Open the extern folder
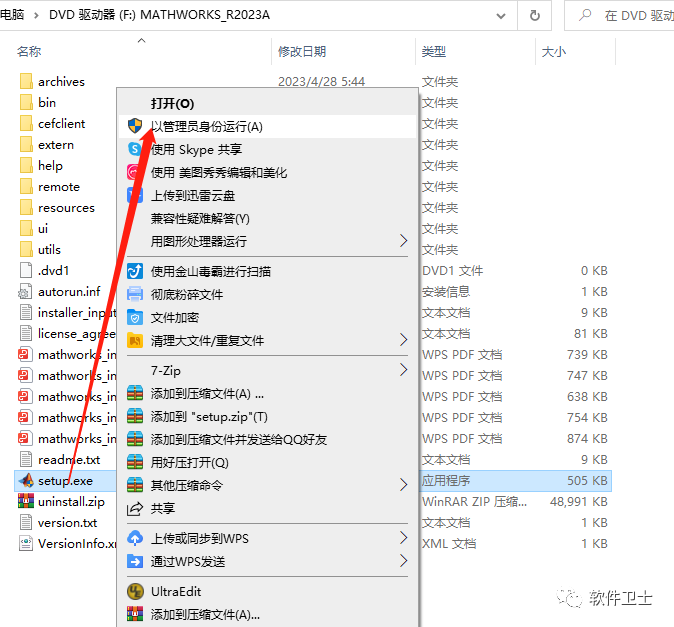Image resolution: width=674 pixels, height=627 pixels. click(56, 144)
